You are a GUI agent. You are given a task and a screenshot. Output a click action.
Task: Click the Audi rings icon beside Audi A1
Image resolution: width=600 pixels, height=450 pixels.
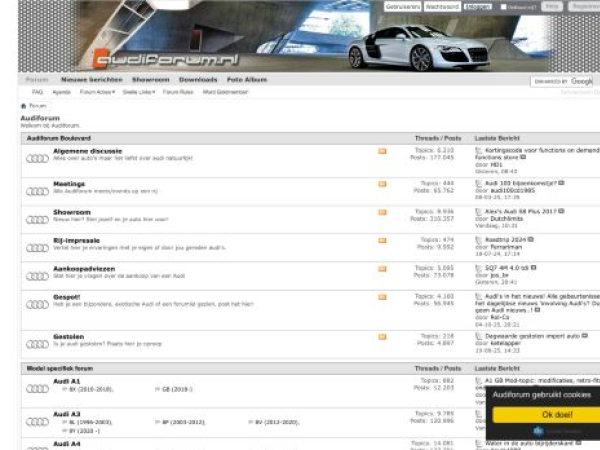(37, 389)
